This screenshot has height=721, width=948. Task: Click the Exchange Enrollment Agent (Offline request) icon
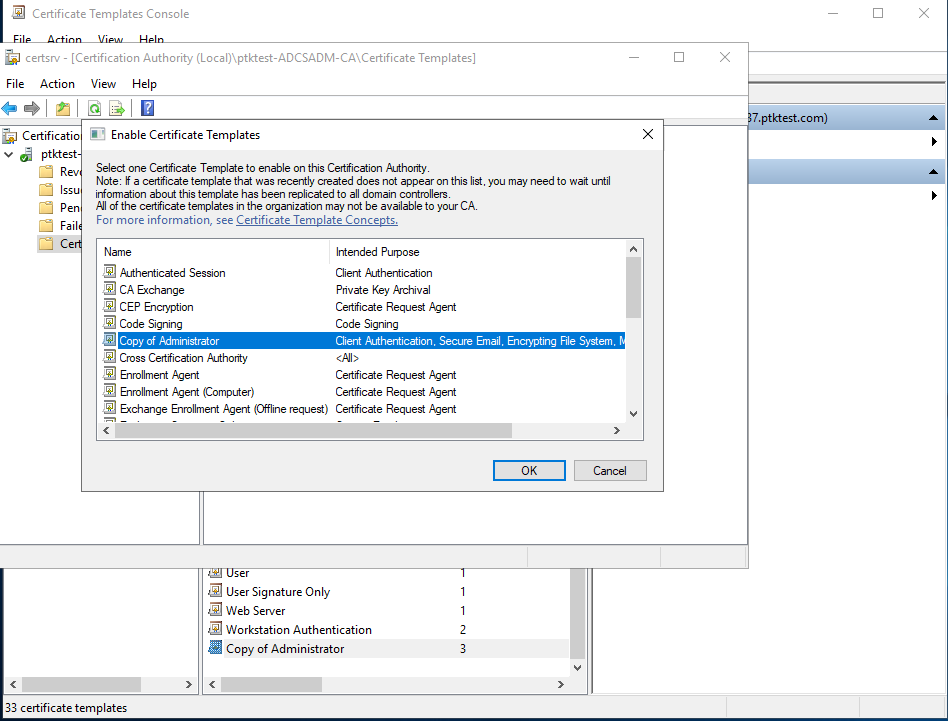click(x=109, y=408)
